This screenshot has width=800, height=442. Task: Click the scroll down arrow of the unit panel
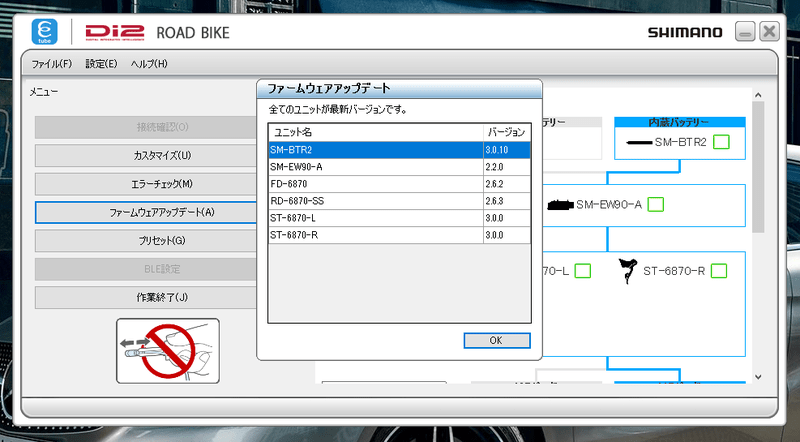point(758,377)
